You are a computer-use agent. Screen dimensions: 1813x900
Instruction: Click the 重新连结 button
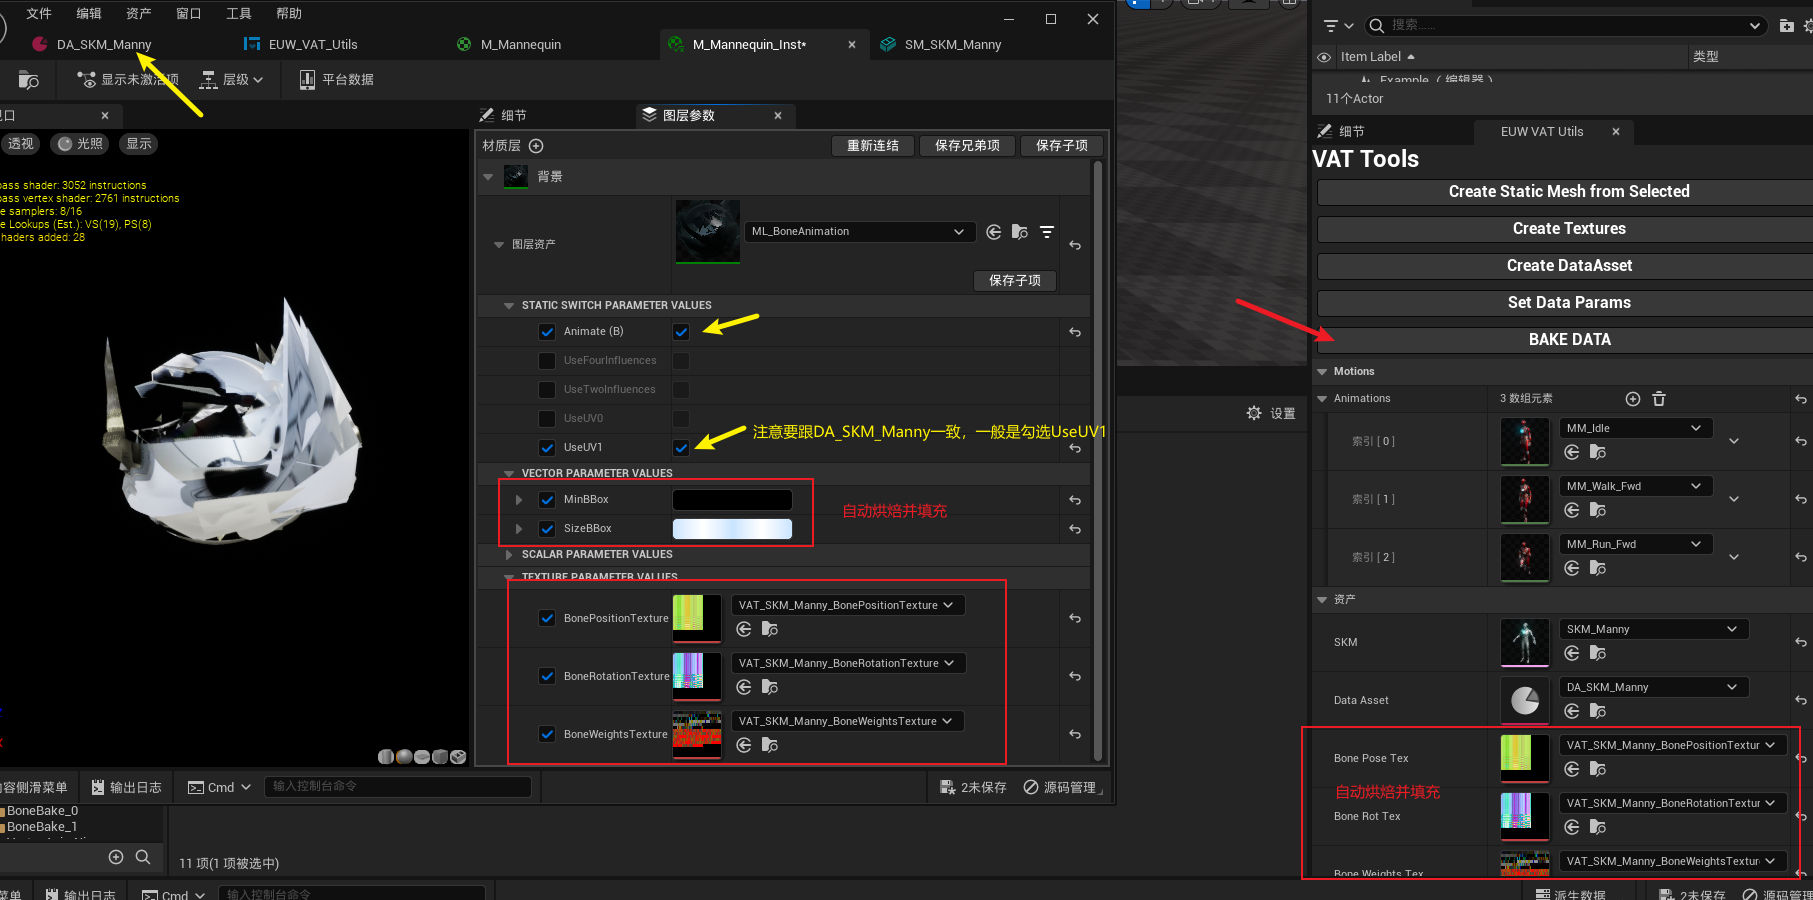pos(872,145)
